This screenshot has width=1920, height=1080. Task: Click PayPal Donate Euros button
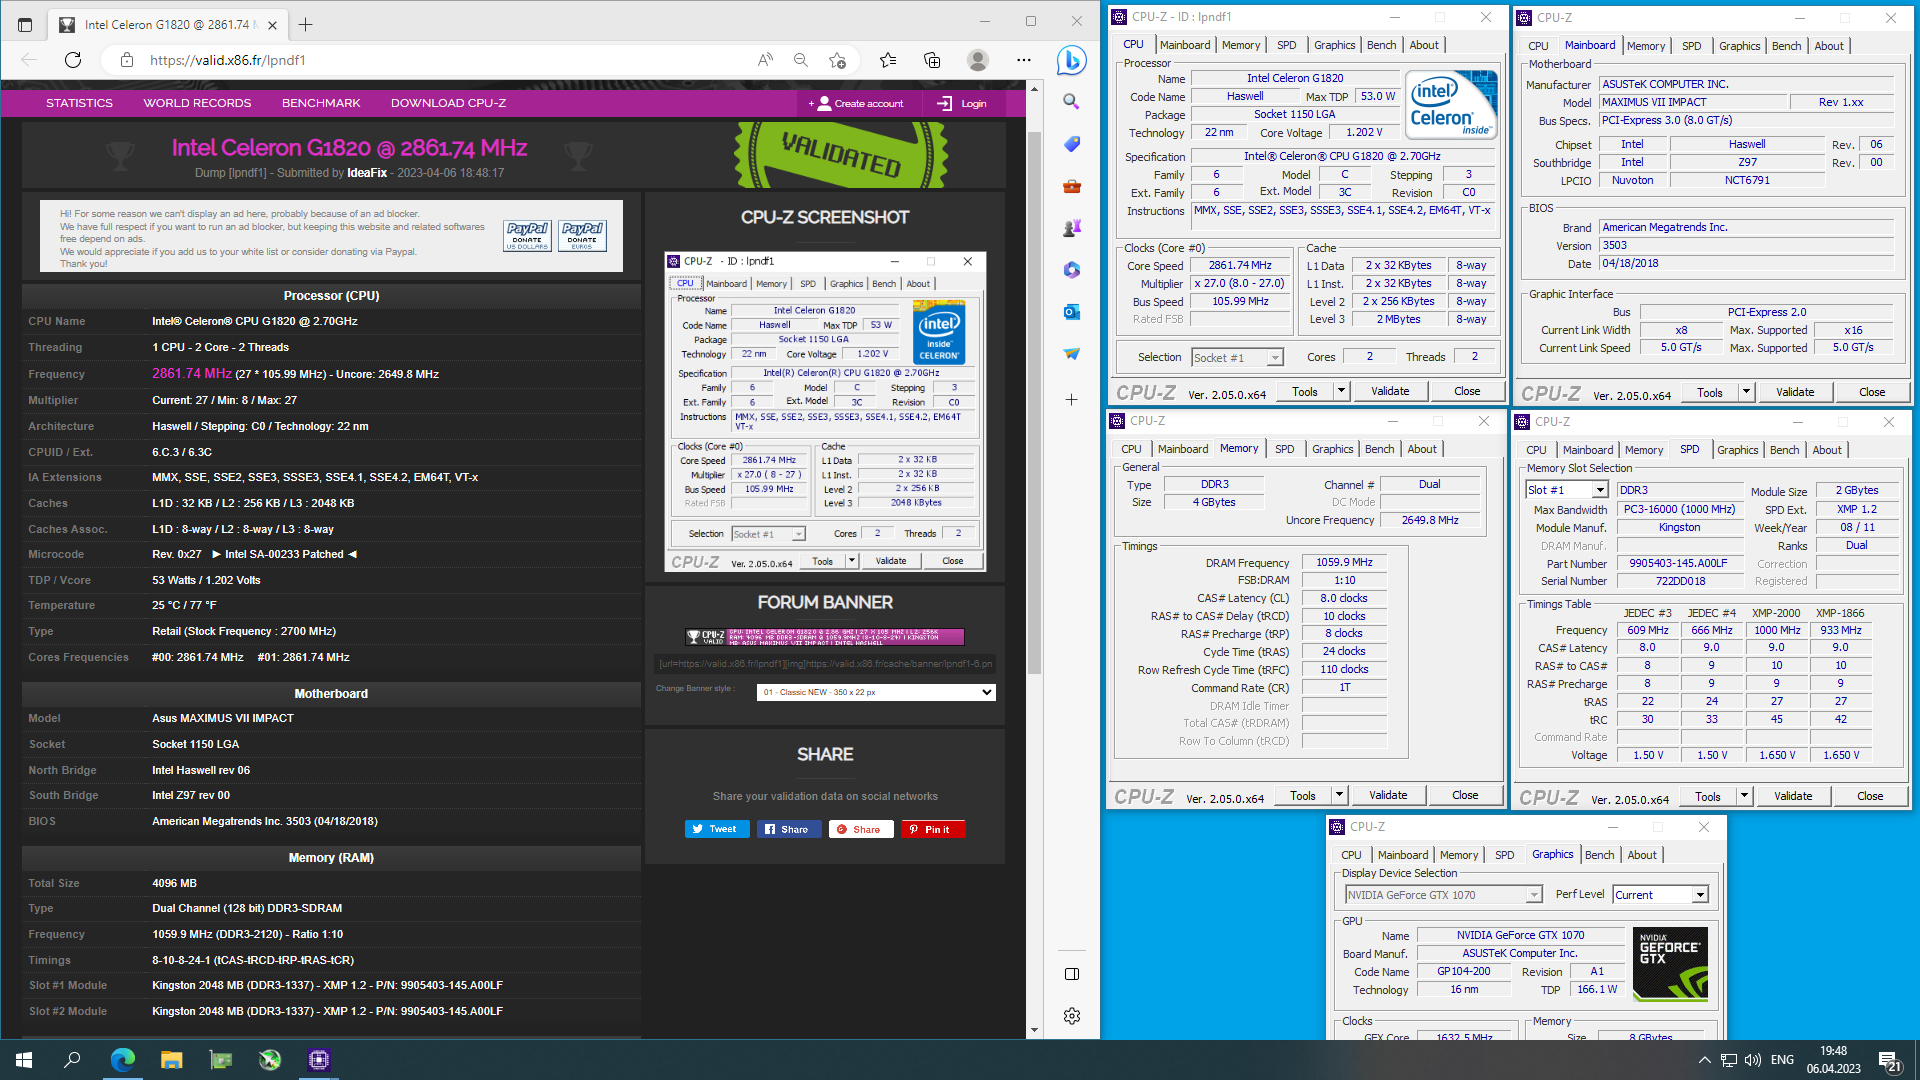[x=582, y=236]
